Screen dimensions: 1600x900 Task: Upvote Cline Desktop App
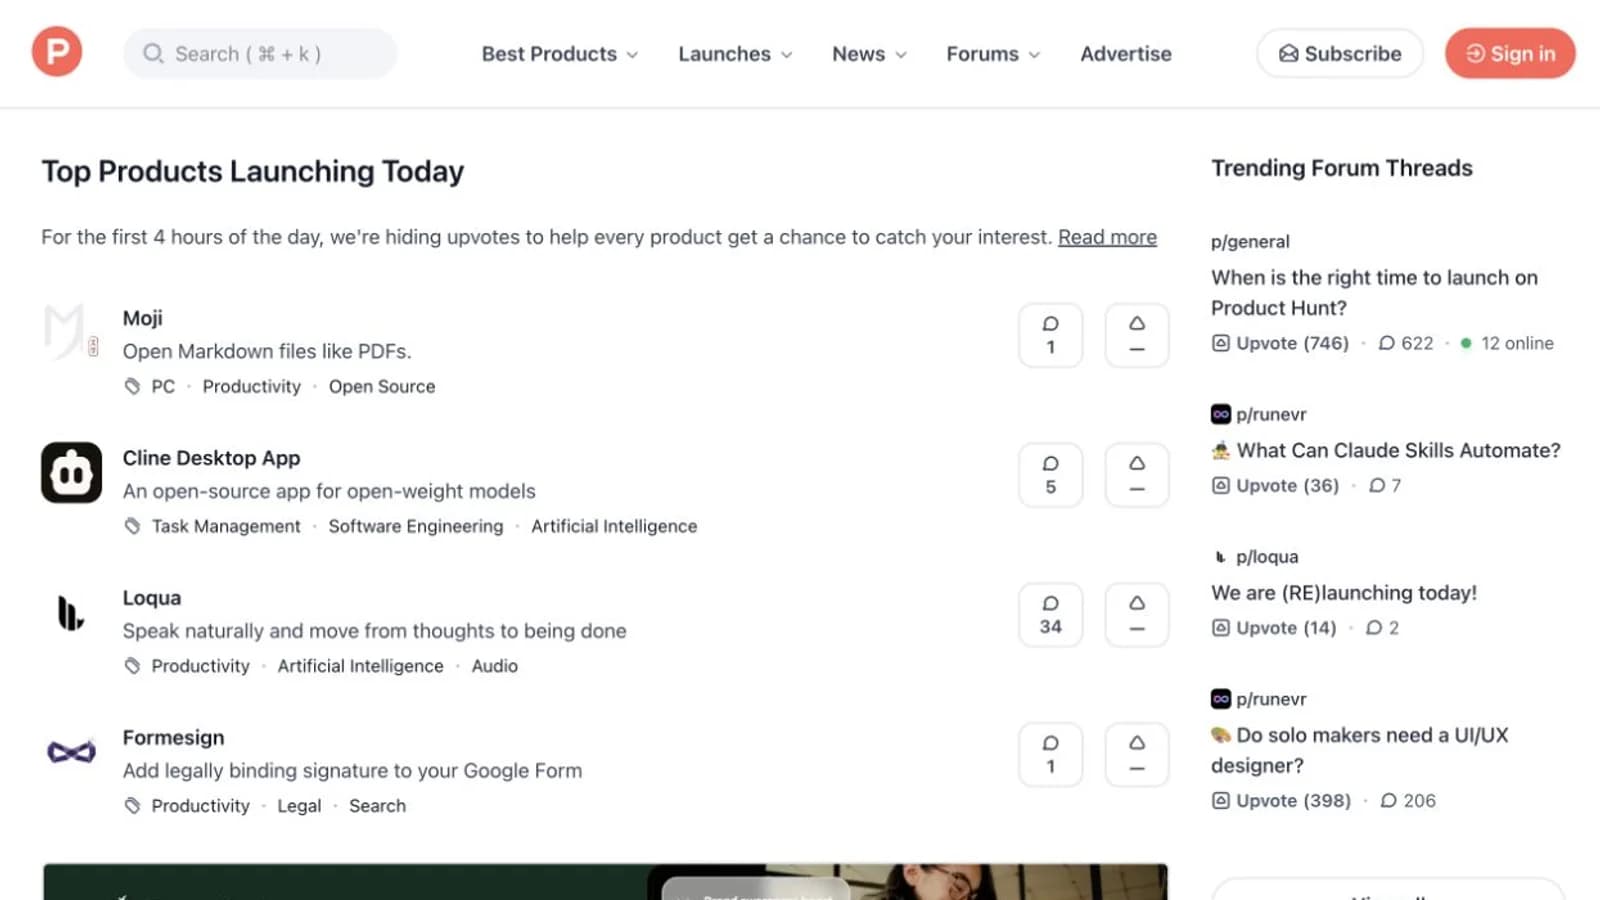point(1137,475)
